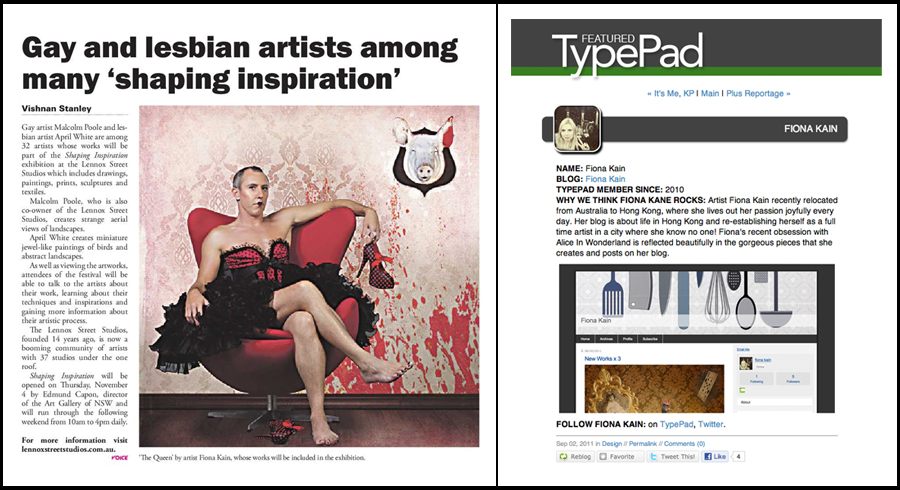Click the Facebook Like button
This screenshot has height=490, width=900.
tap(715, 457)
